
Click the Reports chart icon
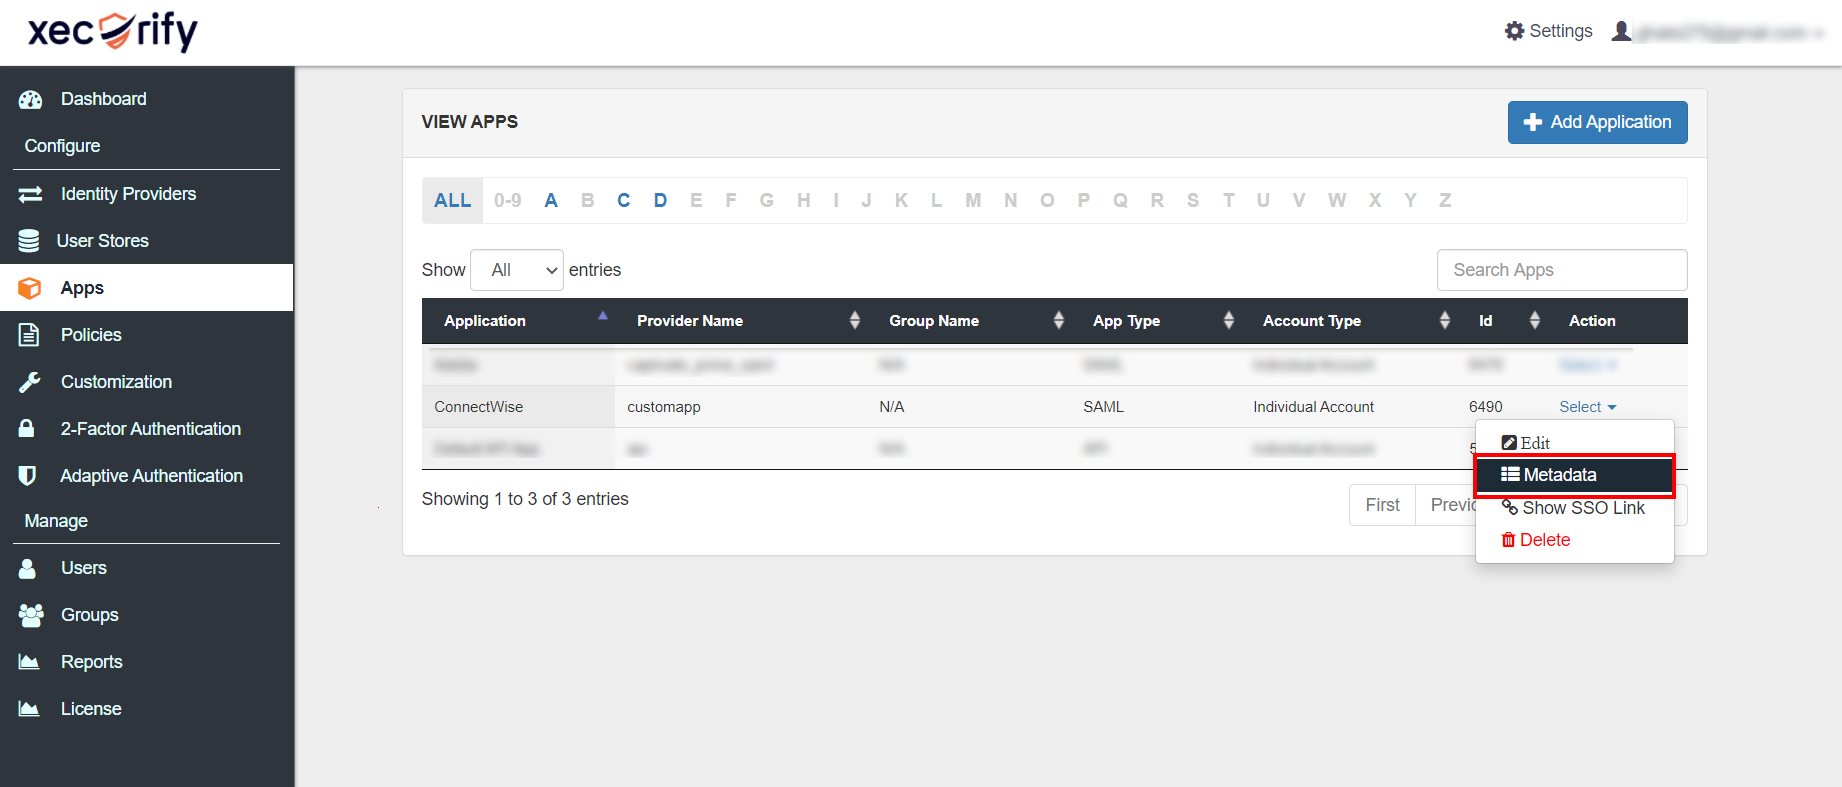point(29,662)
